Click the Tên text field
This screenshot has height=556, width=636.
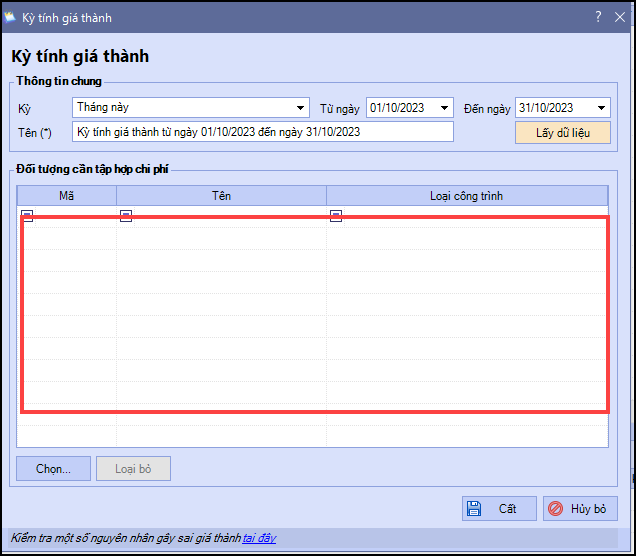tap(263, 132)
